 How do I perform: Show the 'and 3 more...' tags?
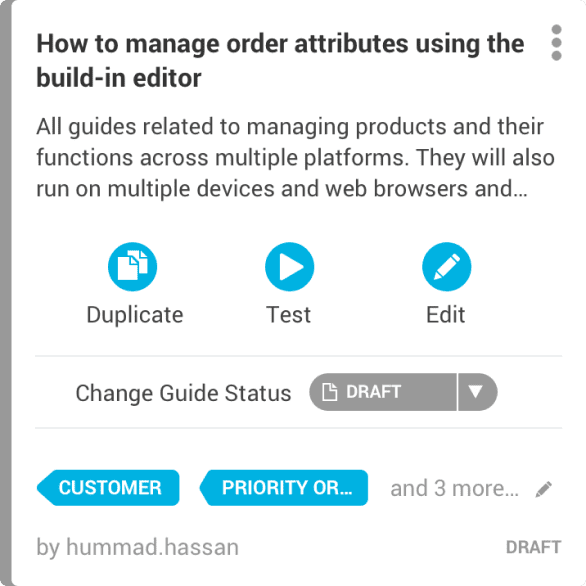[x=454, y=488]
